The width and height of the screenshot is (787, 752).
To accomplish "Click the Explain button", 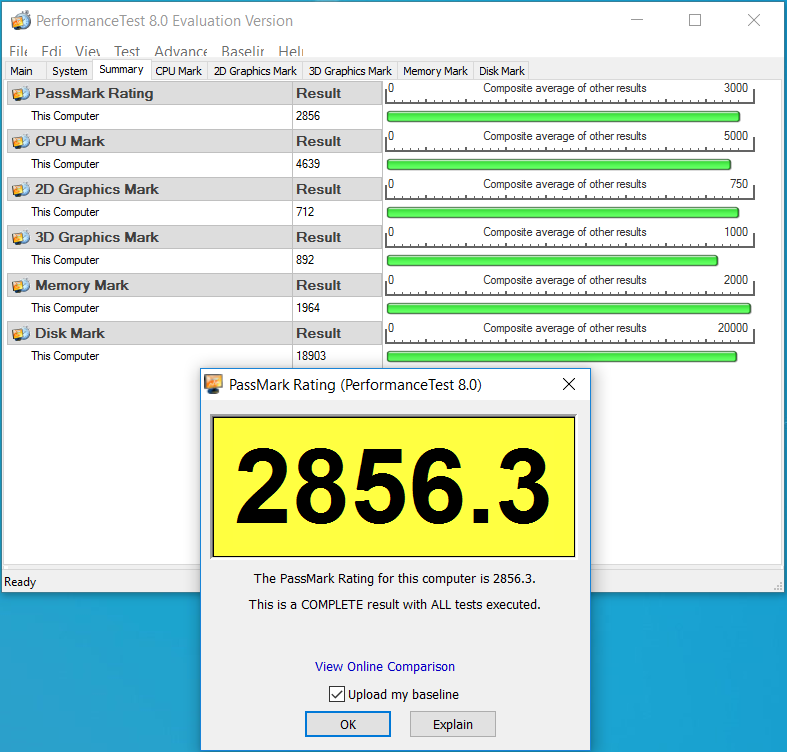I will point(453,724).
